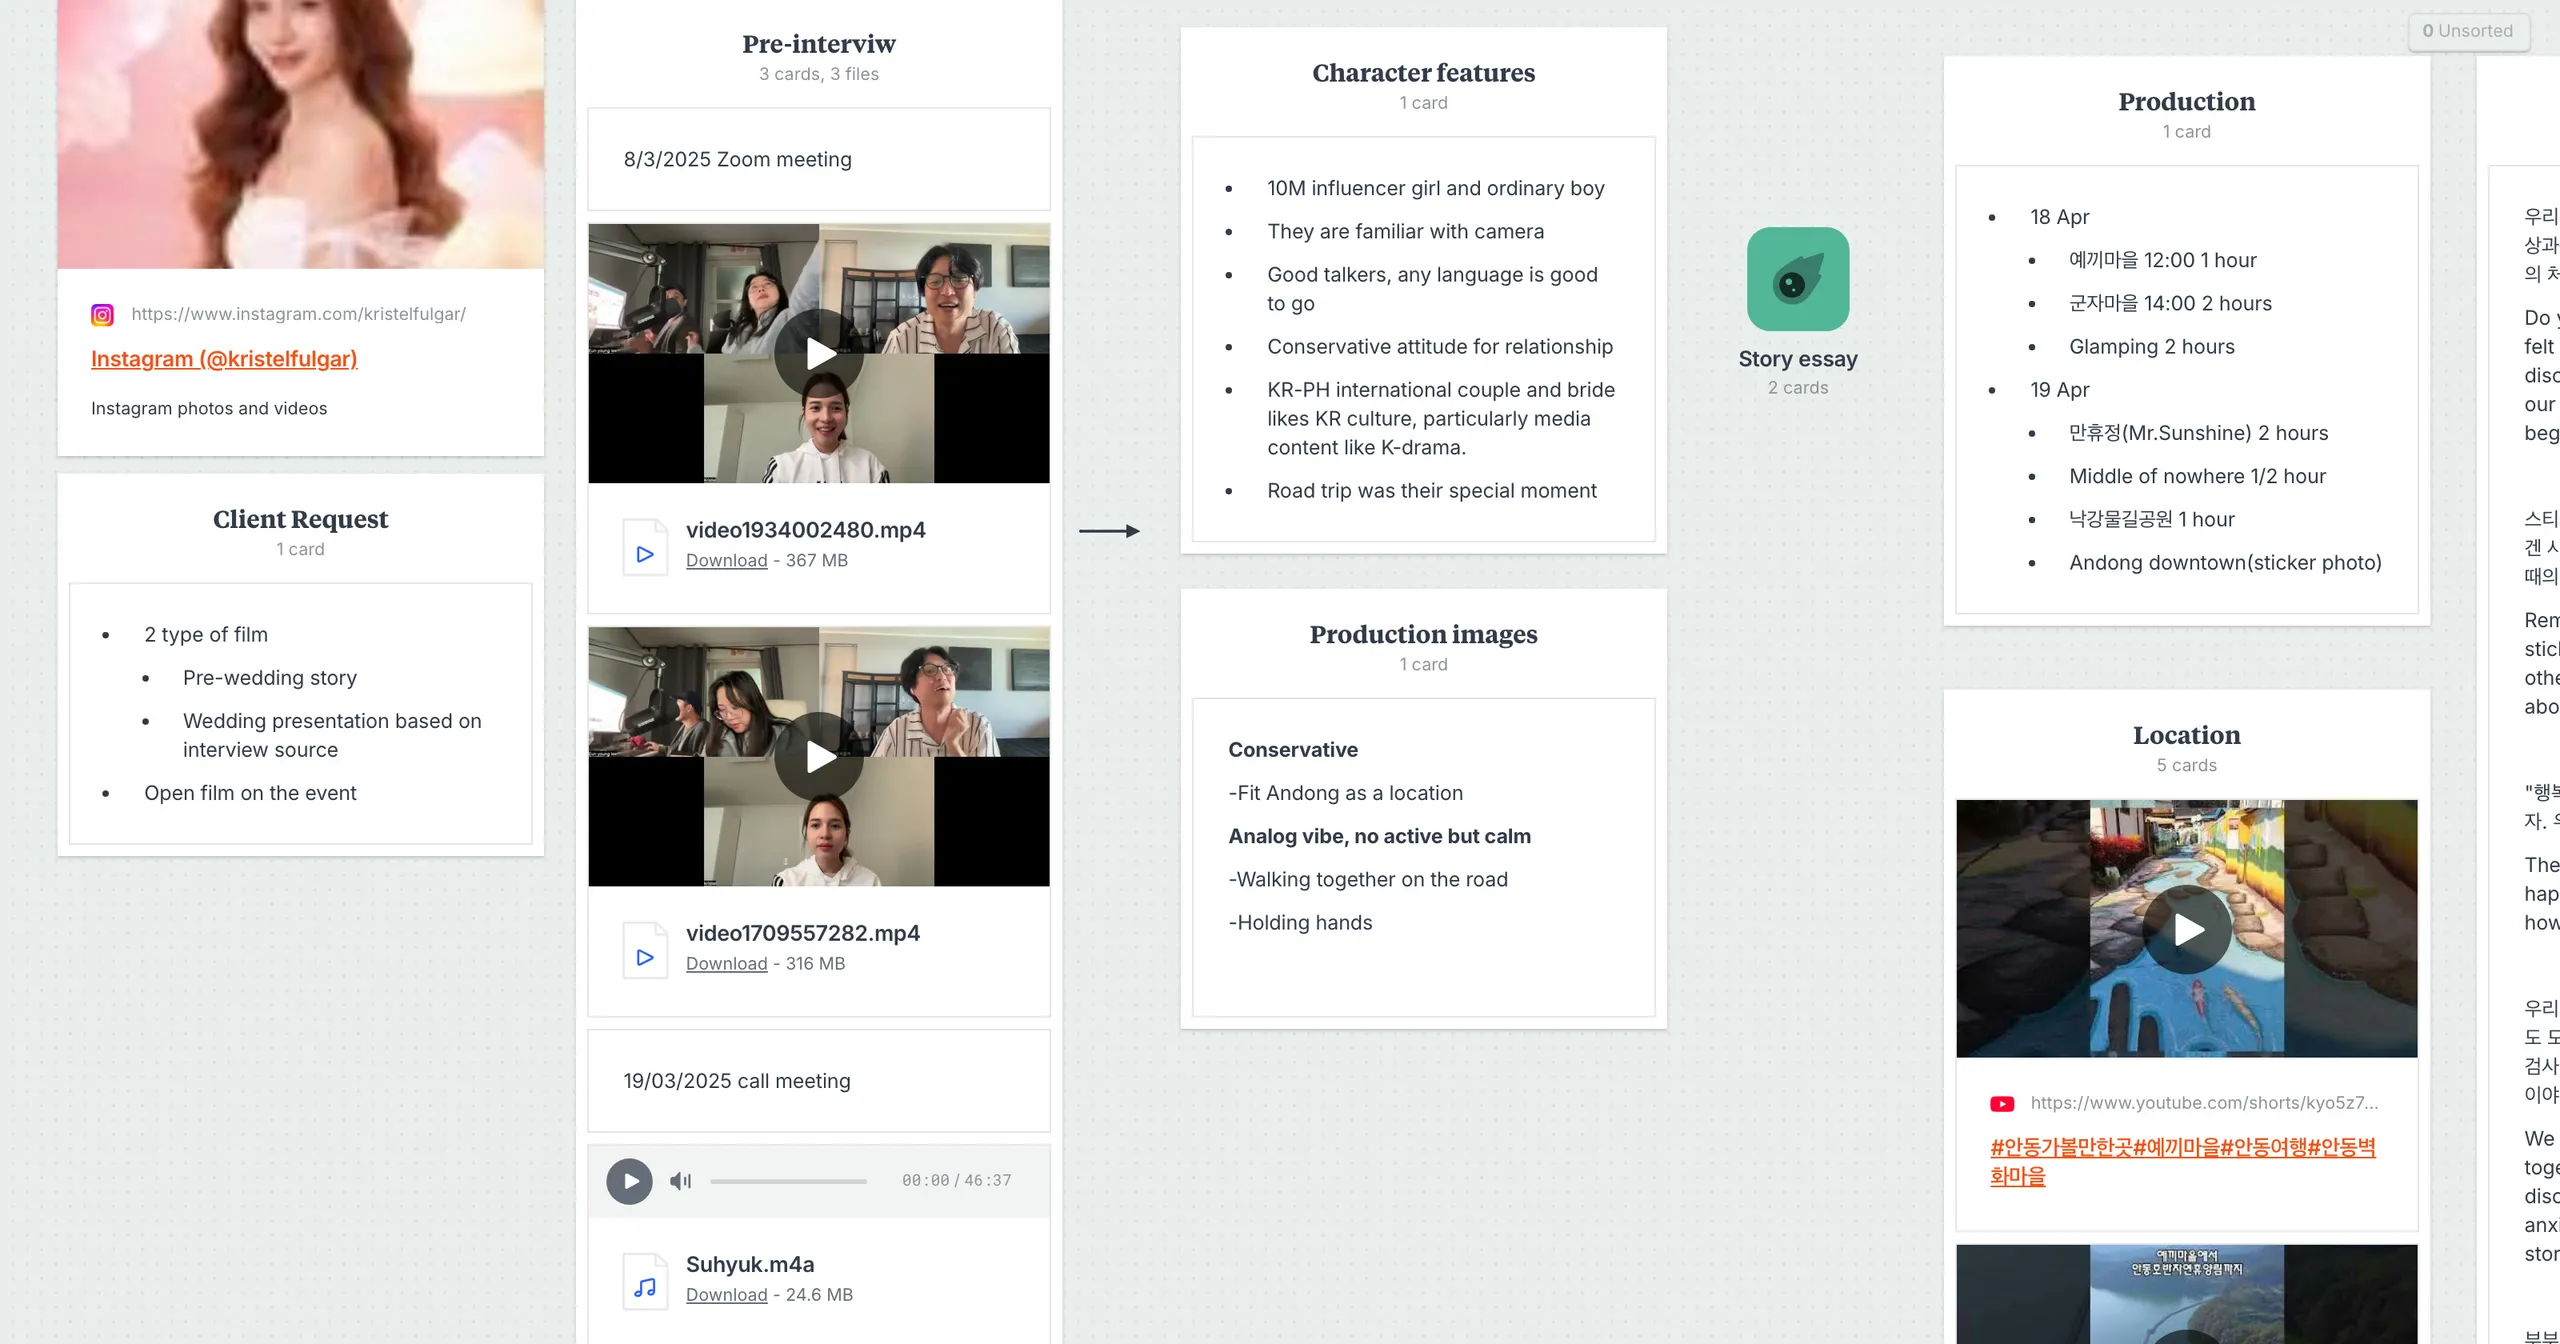Viewport: 2560px width, 1344px height.
Task: Select 'Open film on the event' bullet
Action: pyautogui.click(x=250, y=793)
